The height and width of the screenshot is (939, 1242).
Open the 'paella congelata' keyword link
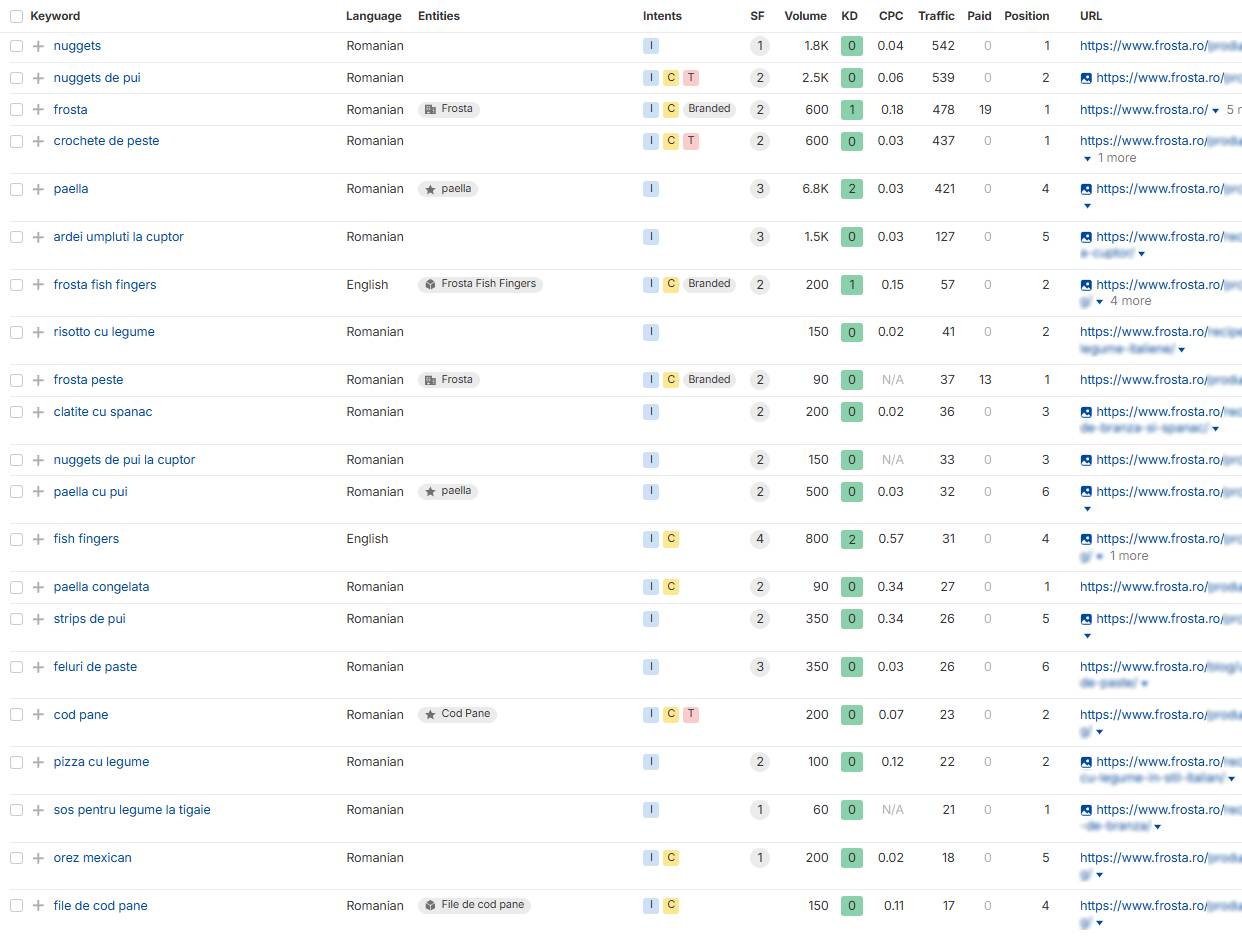(x=101, y=587)
